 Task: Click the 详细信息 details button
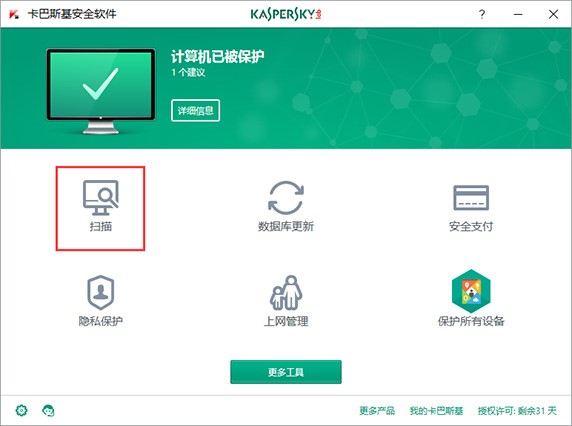coord(195,110)
